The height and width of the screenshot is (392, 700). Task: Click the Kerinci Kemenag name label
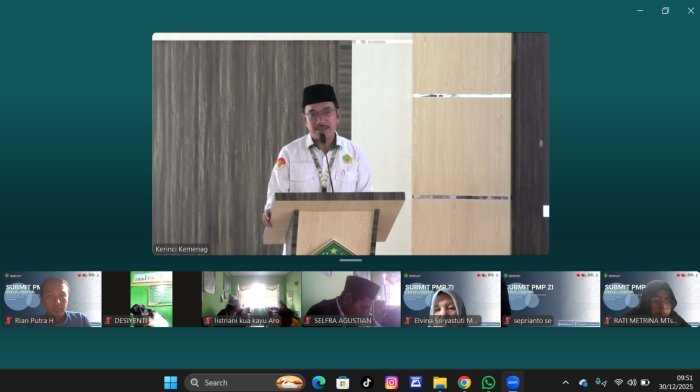click(x=181, y=249)
